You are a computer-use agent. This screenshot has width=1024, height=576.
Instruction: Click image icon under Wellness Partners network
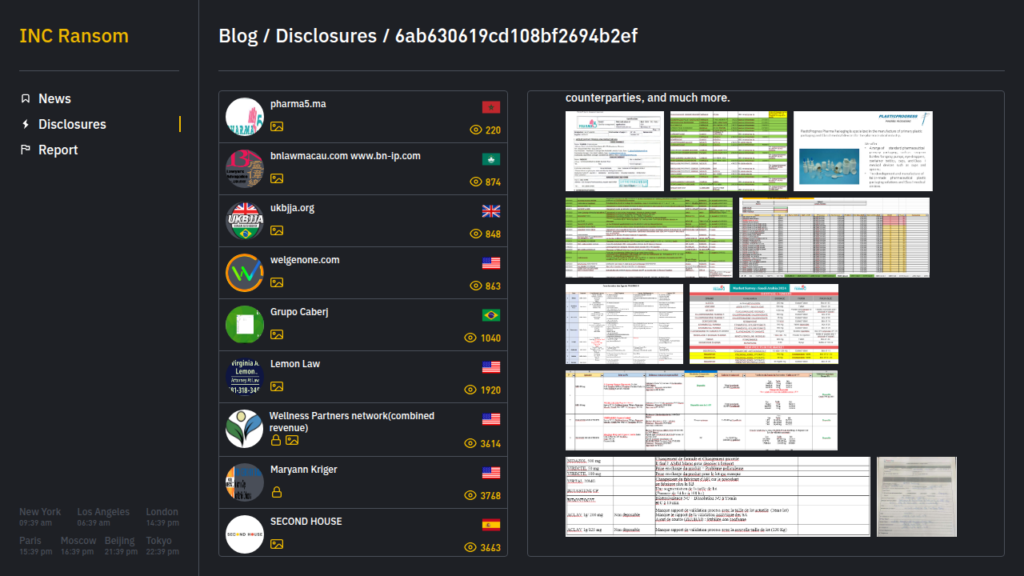coord(292,441)
